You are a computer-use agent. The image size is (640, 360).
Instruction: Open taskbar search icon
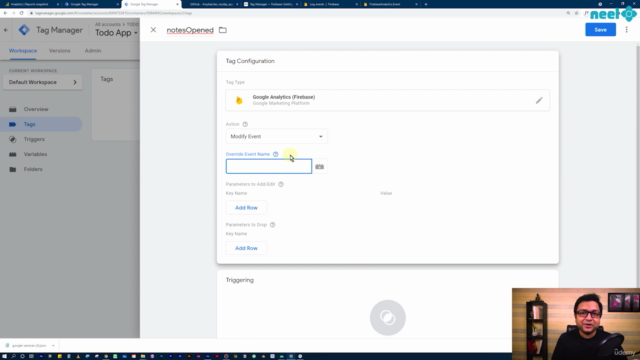point(13,356)
